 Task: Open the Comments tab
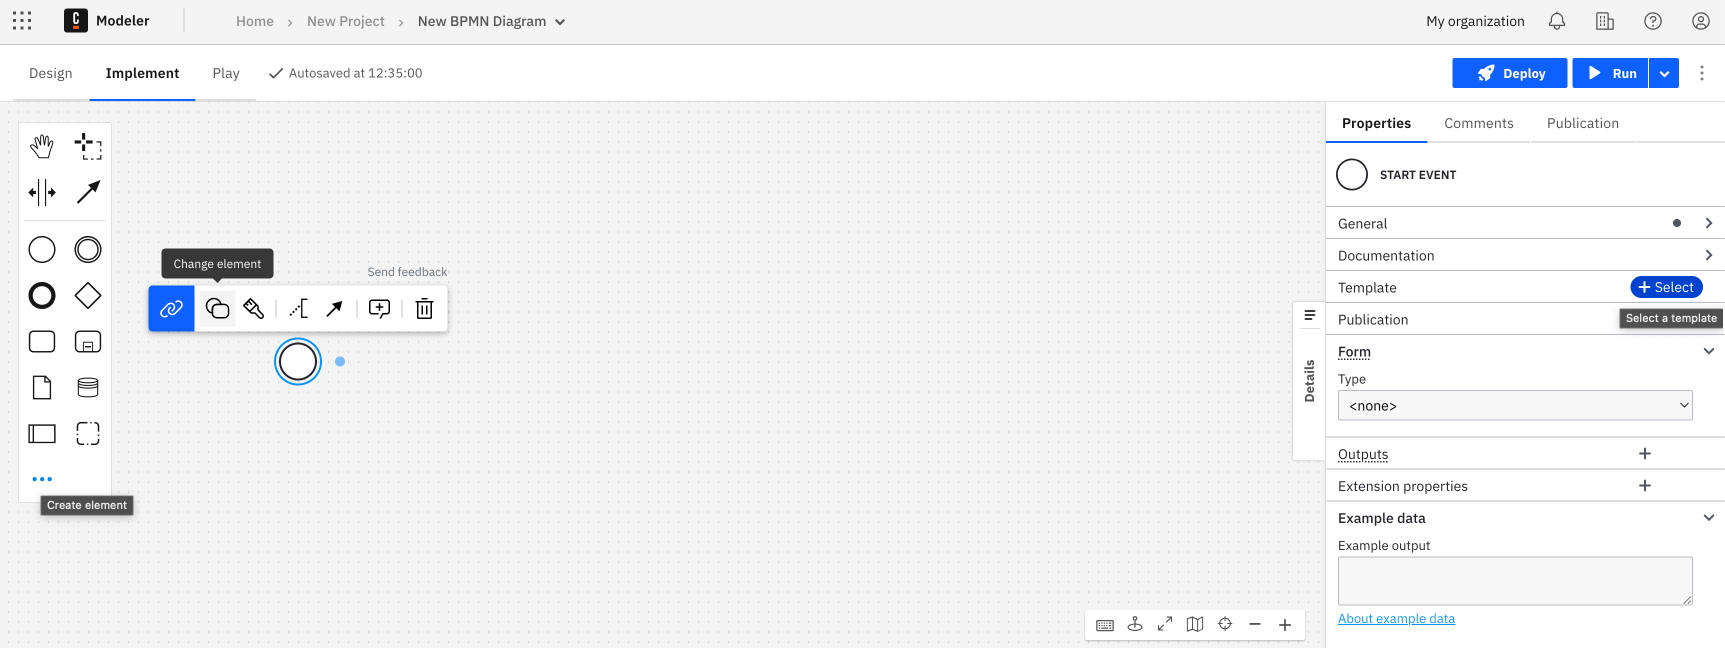[1478, 123]
